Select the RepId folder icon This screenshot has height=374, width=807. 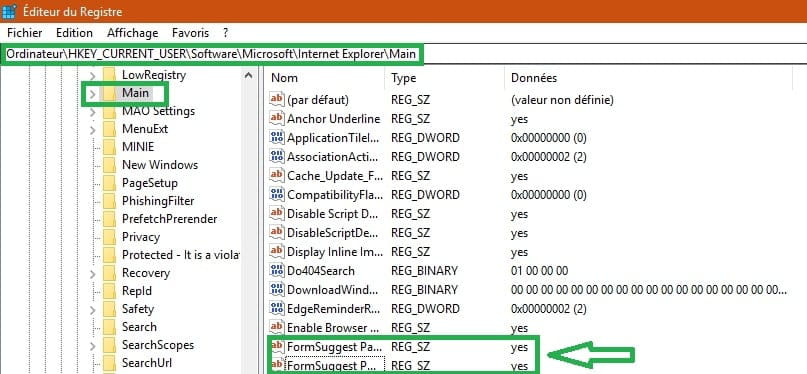coord(109,291)
